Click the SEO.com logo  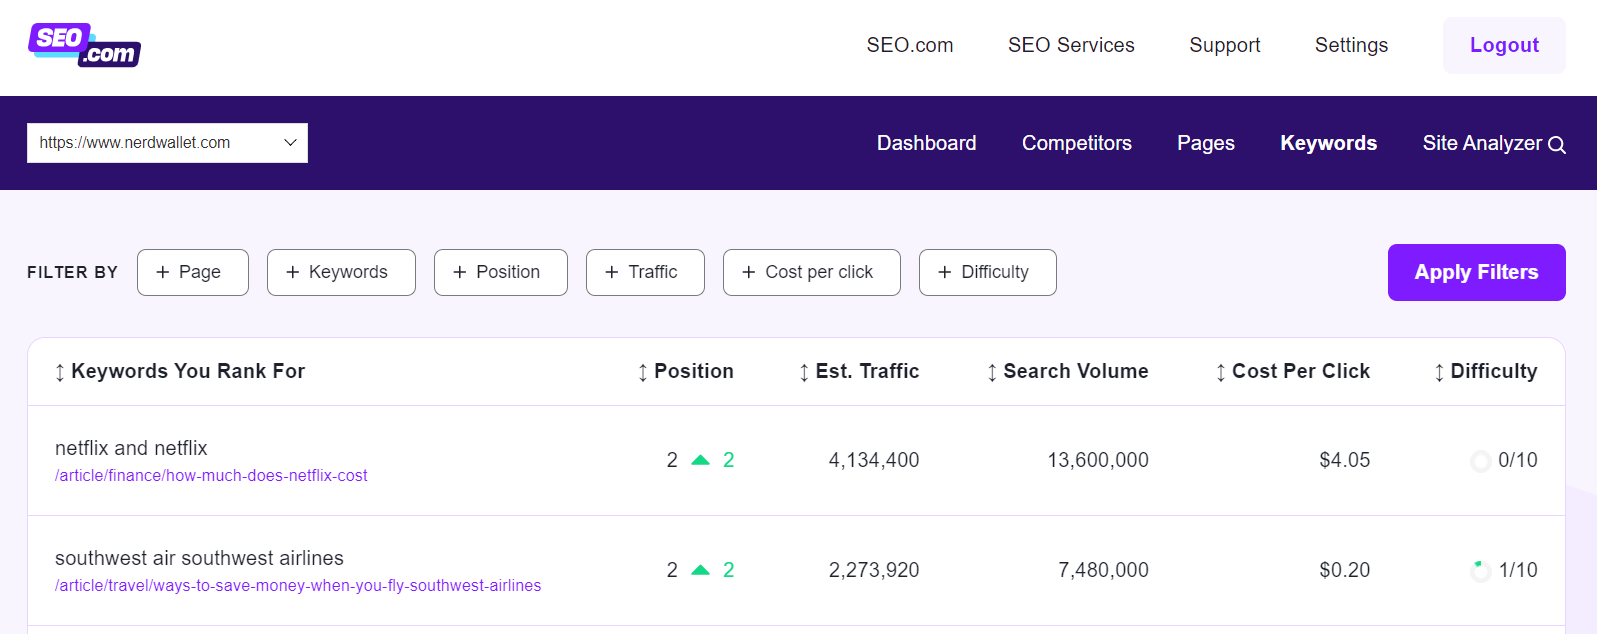tap(84, 45)
